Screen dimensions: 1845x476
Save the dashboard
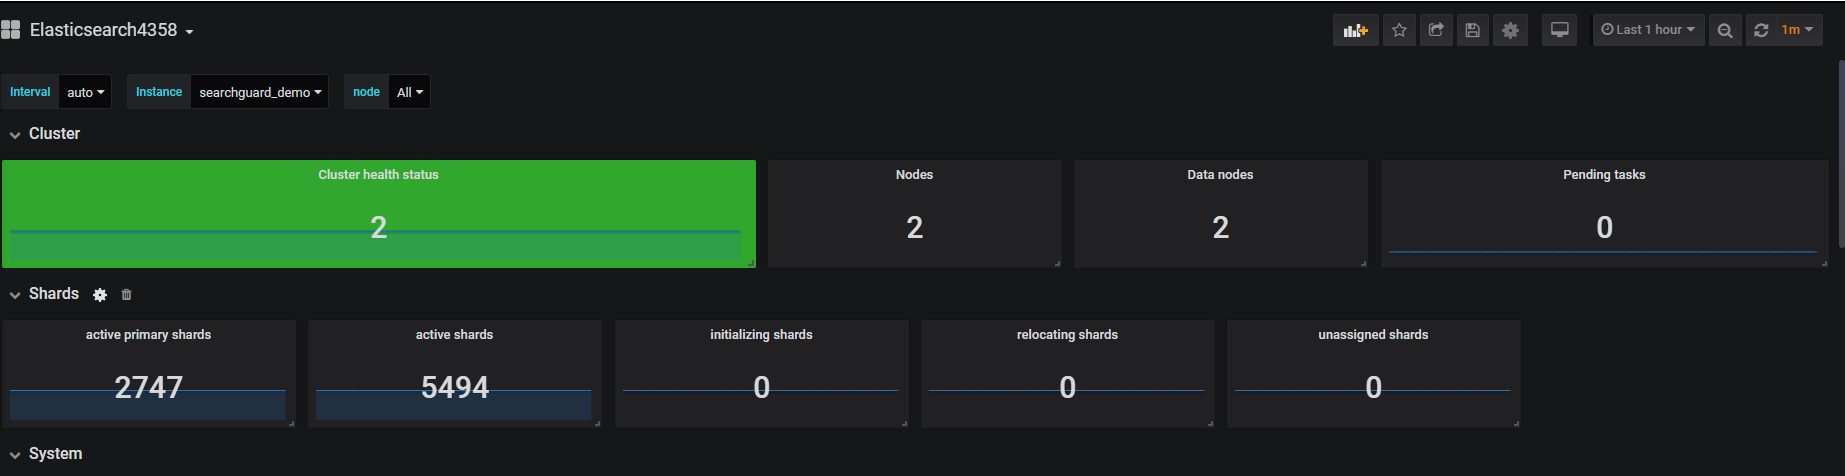(1472, 30)
